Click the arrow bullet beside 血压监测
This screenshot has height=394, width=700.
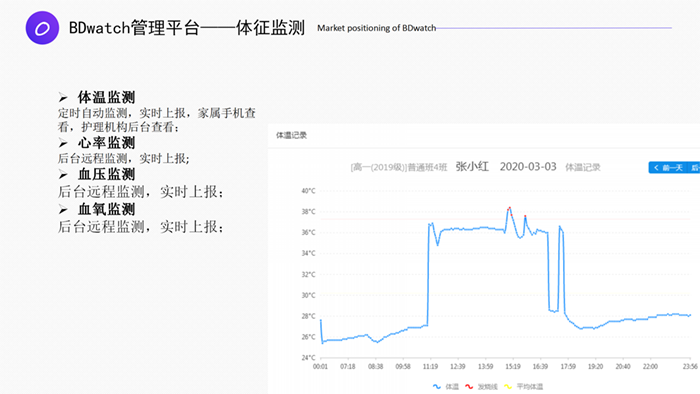point(63,174)
